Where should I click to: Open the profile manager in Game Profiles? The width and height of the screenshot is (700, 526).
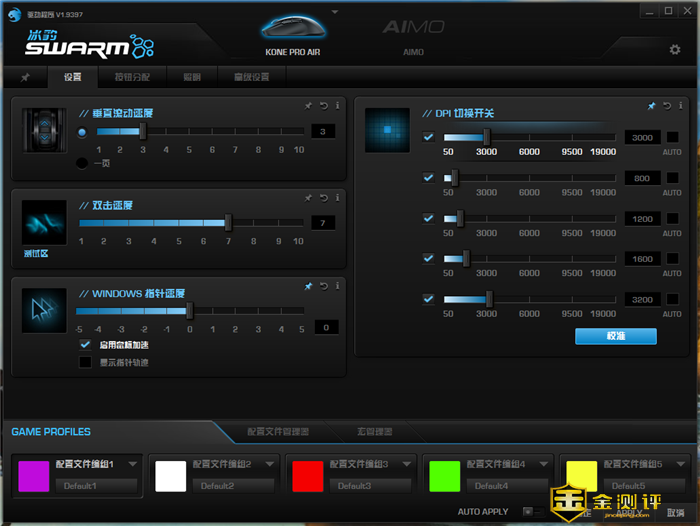click(278, 432)
